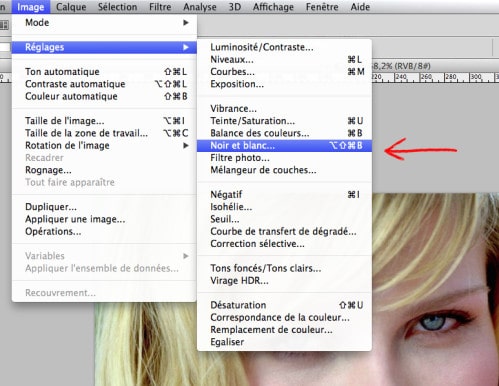Choose Appliquer une image
This screenshot has height=386, width=499.
[x=104, y=219]
